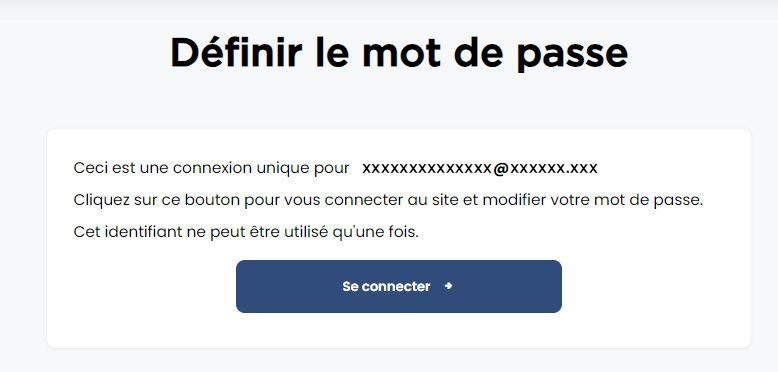The image size is (778, 372).
Task: Click the word Définir in the title
Action: (236, 52)
